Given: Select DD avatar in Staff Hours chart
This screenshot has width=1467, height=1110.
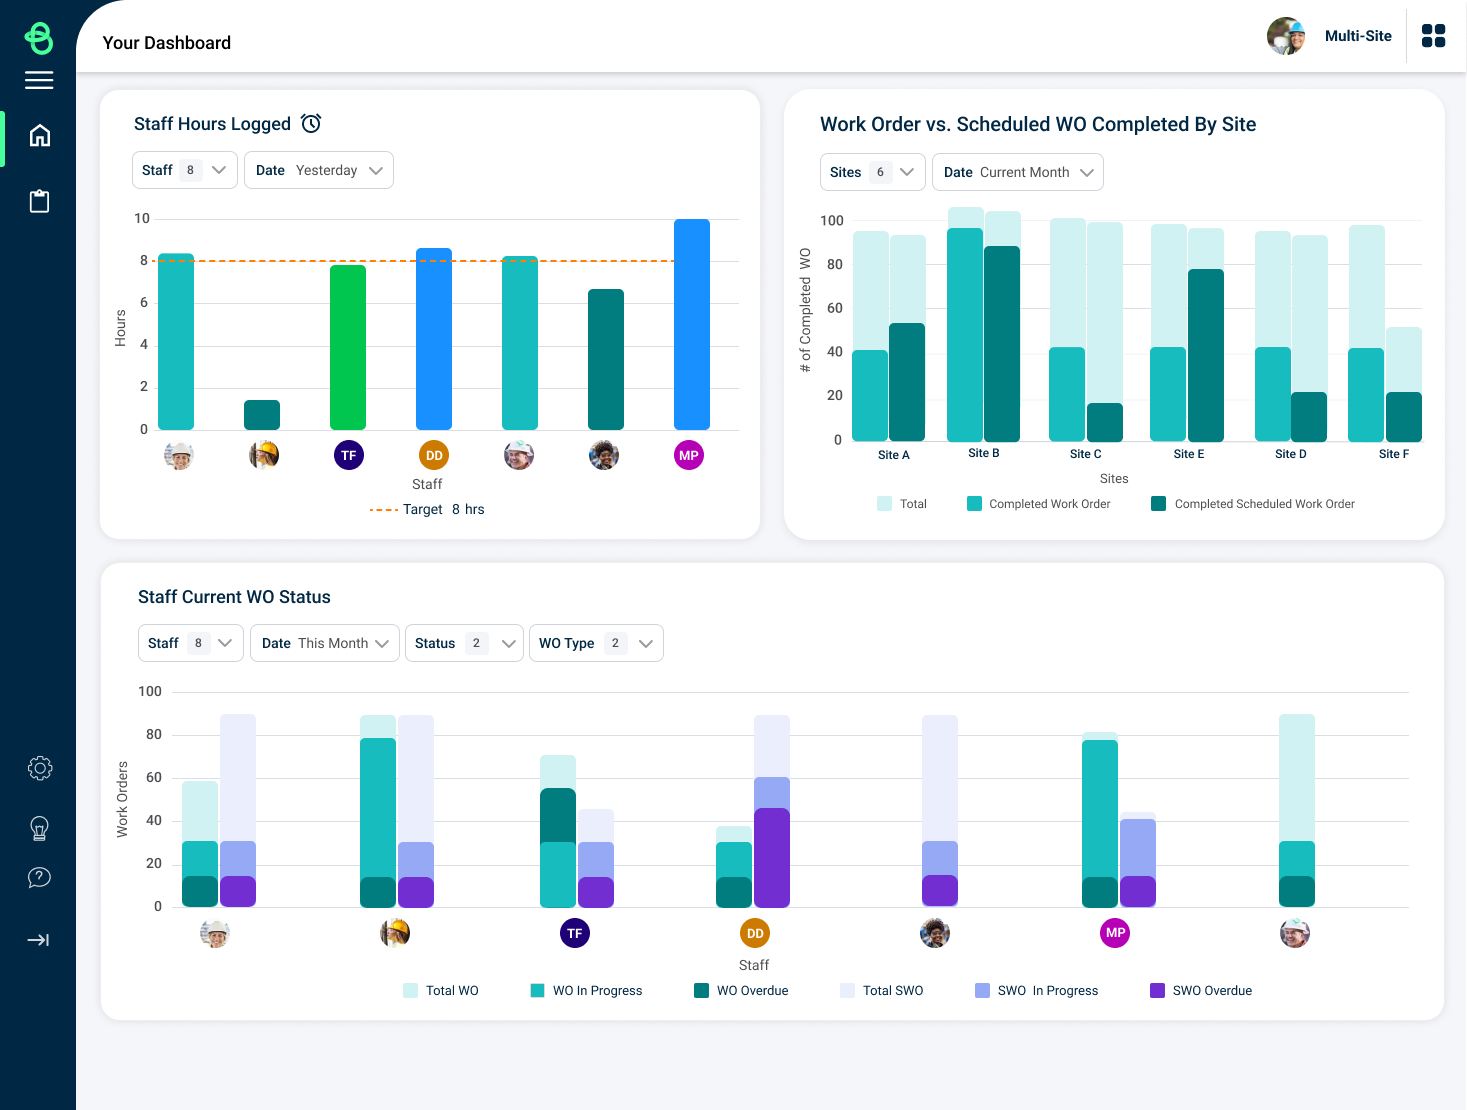Looking at the screenshot, I should pyautogui.click(x=434, y=455).
